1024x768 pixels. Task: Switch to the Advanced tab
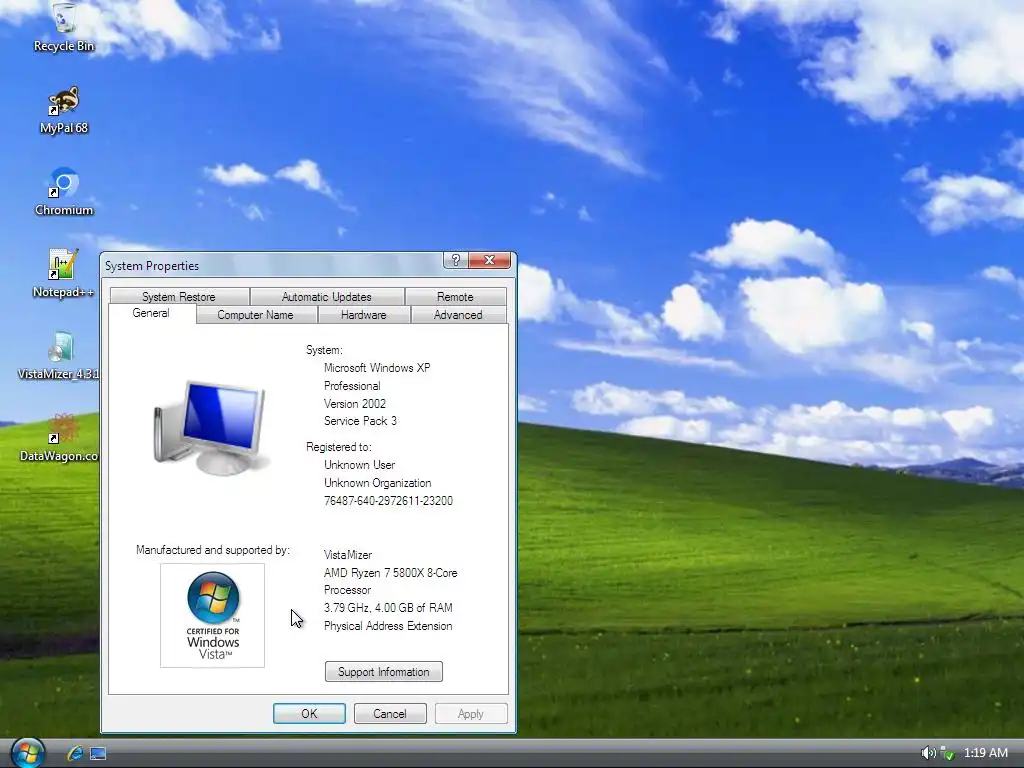pyautogui.click(x=458, y=315)
